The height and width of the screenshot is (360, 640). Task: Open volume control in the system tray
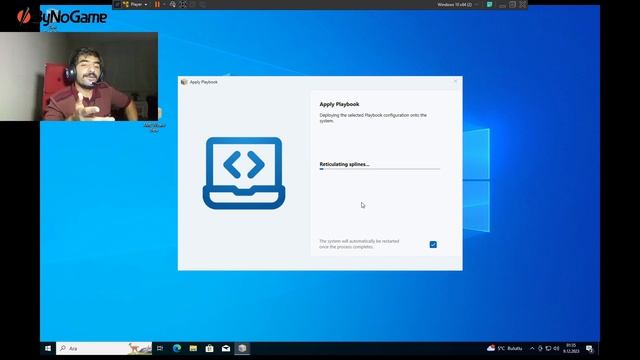(x=556, y=348)
